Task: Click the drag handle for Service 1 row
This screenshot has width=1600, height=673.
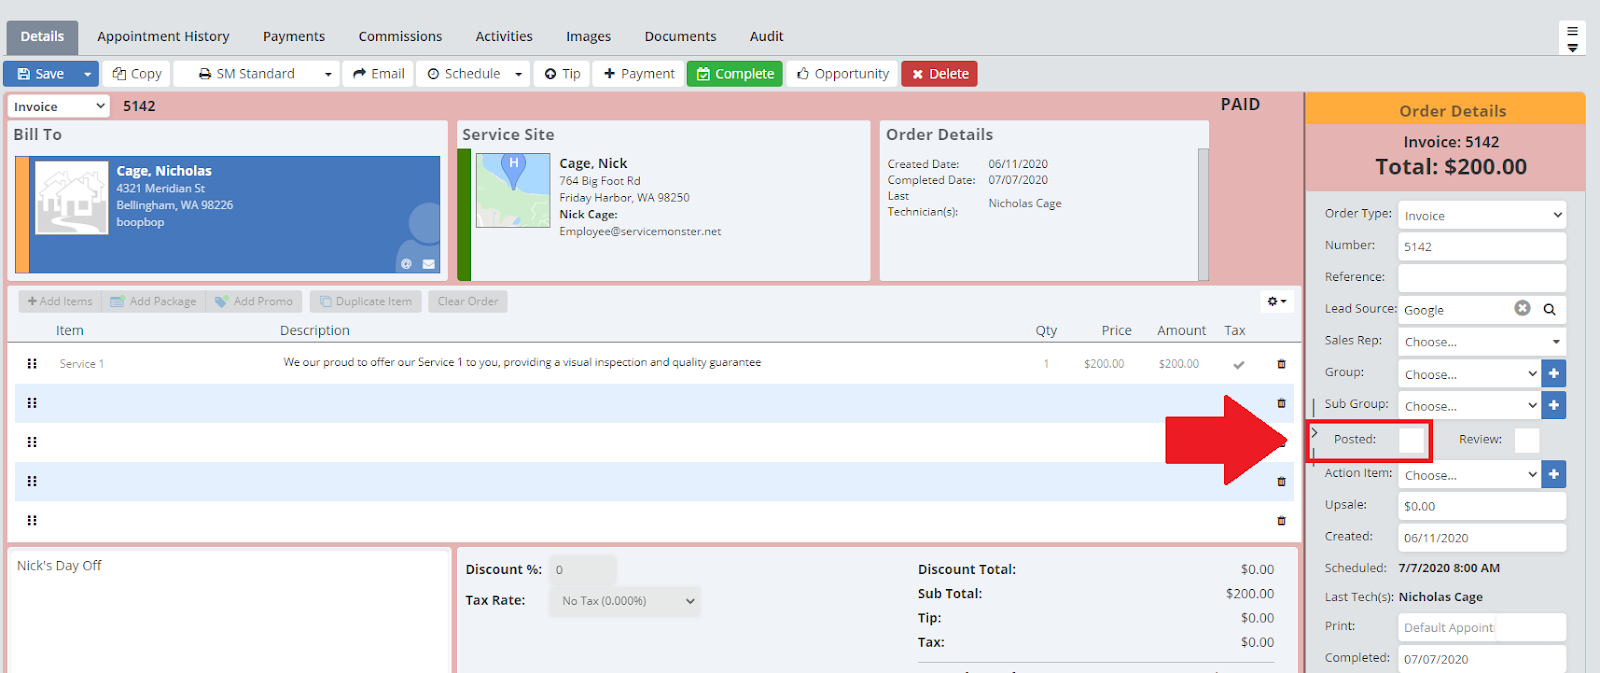Action: click(x=32, y=364)
